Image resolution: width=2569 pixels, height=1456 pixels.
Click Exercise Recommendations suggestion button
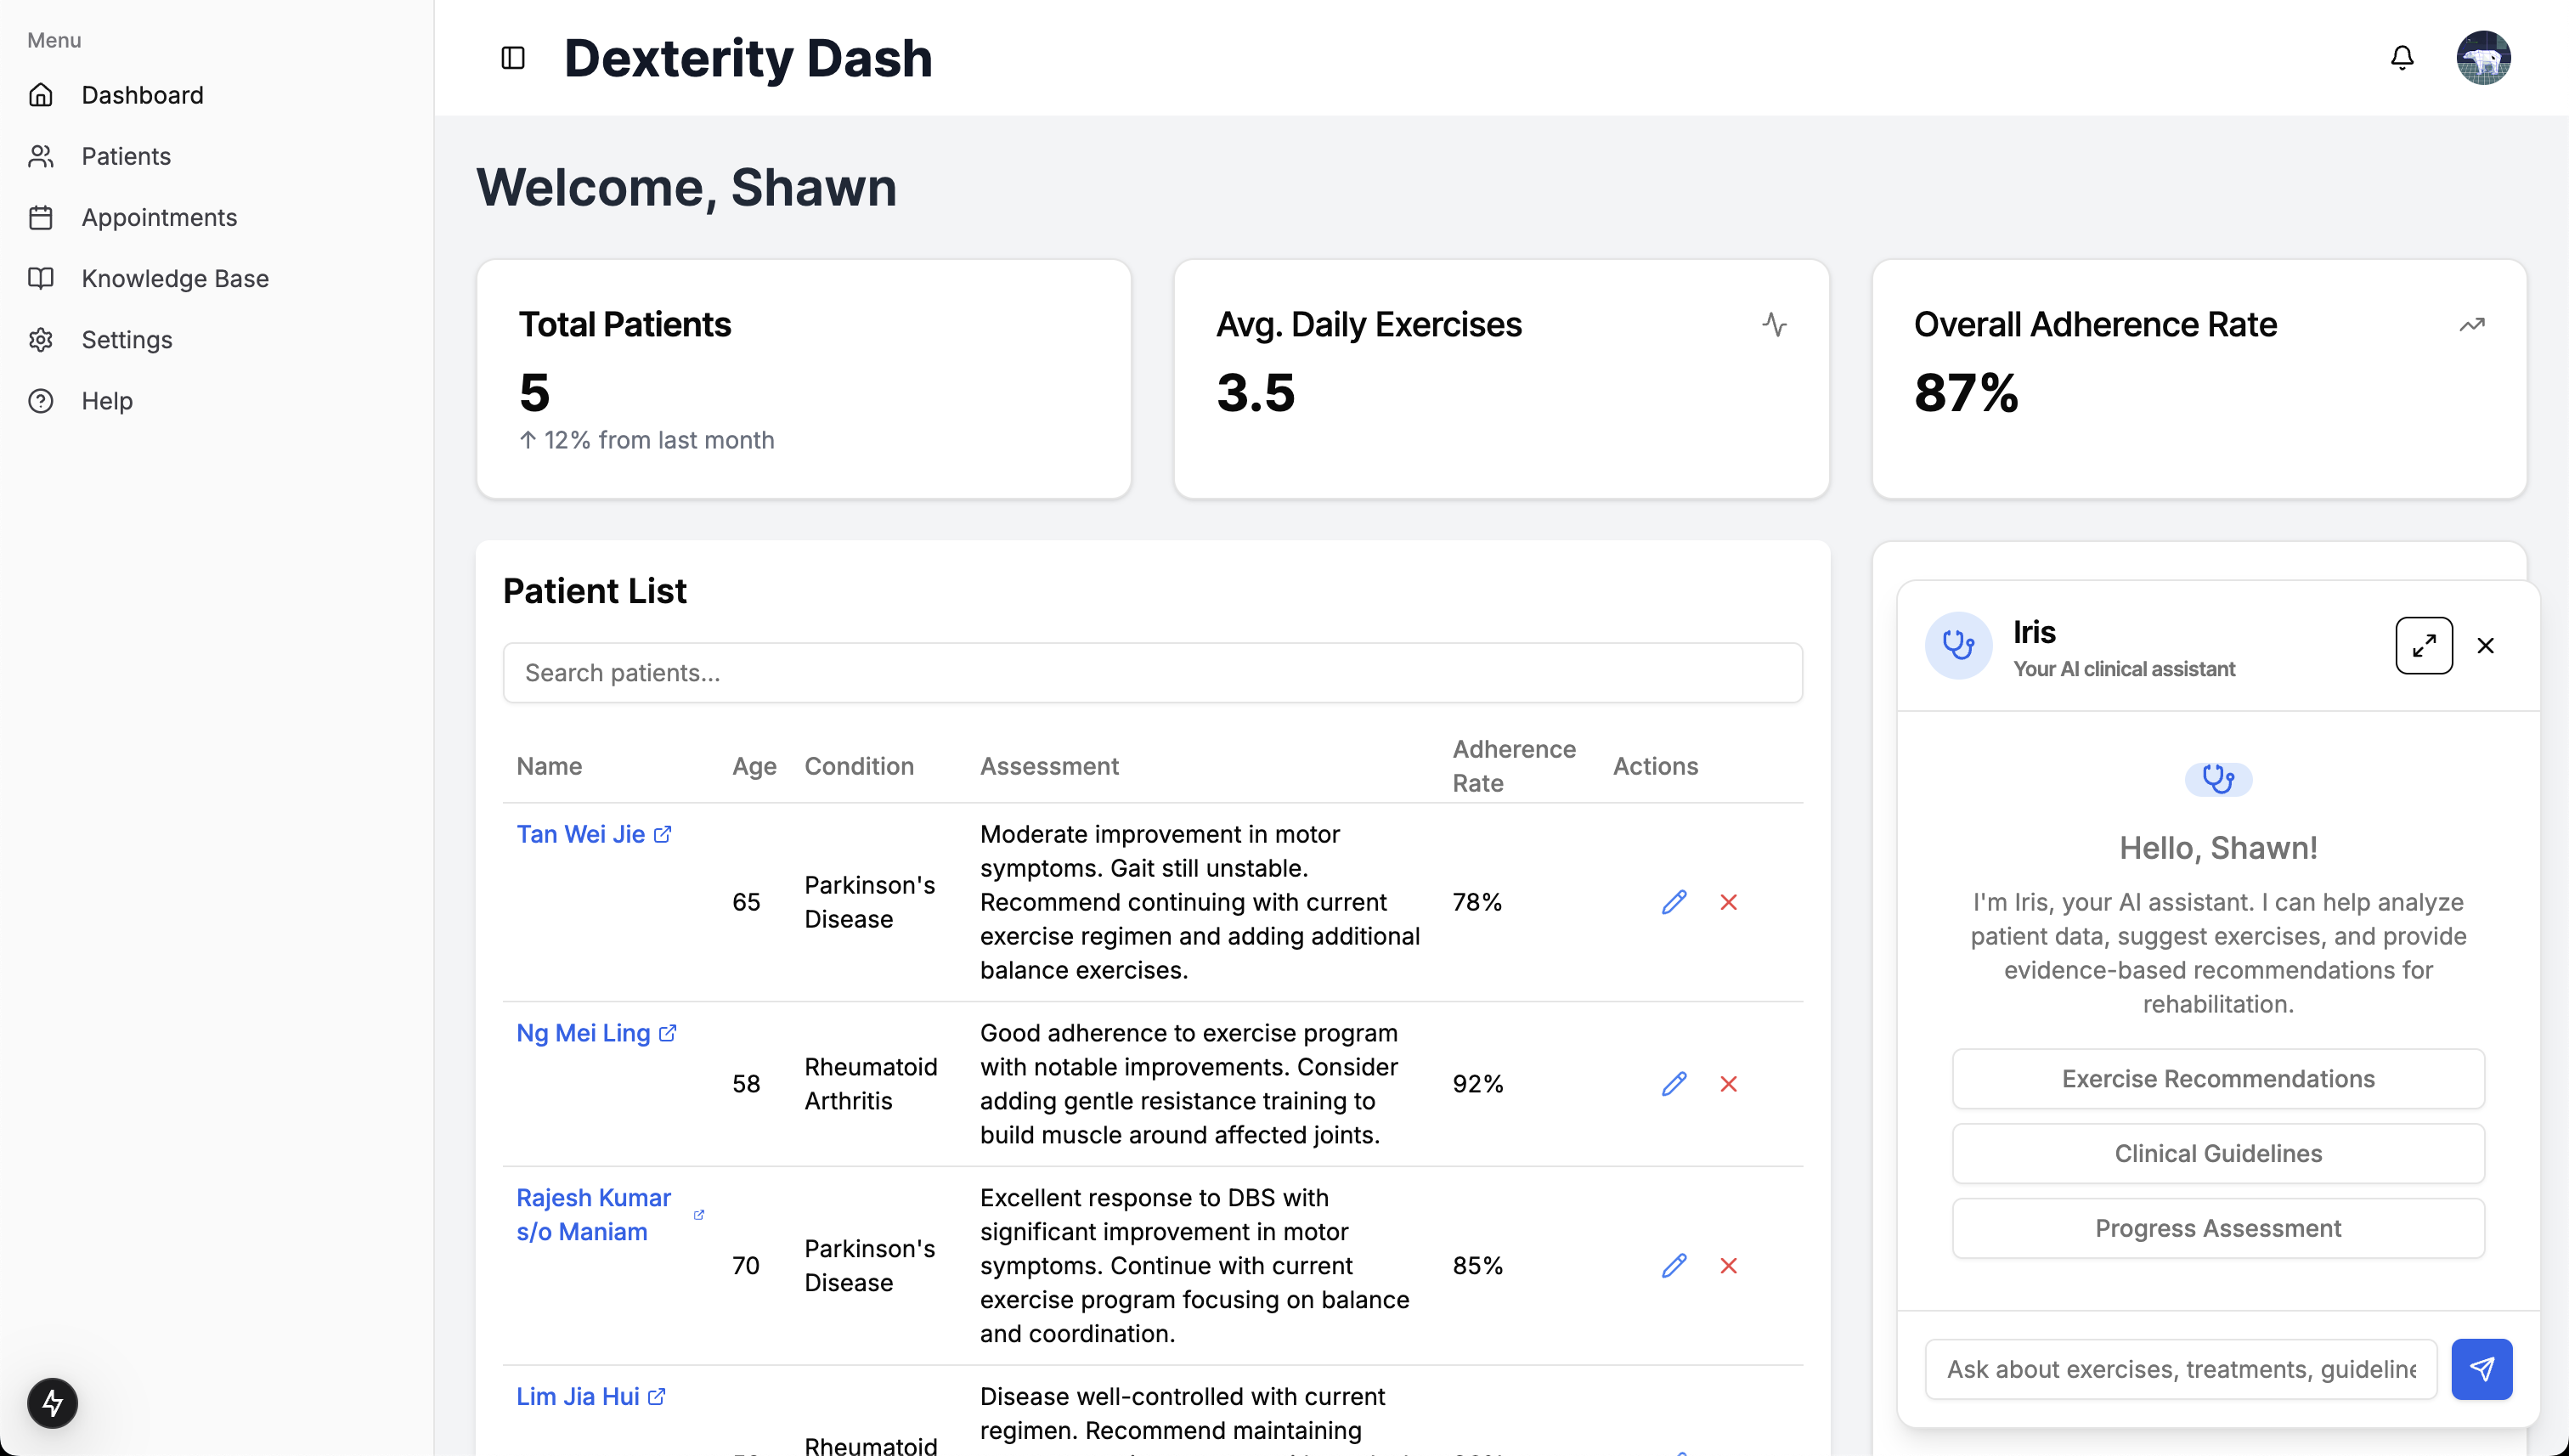(x=2217, y=1079)
